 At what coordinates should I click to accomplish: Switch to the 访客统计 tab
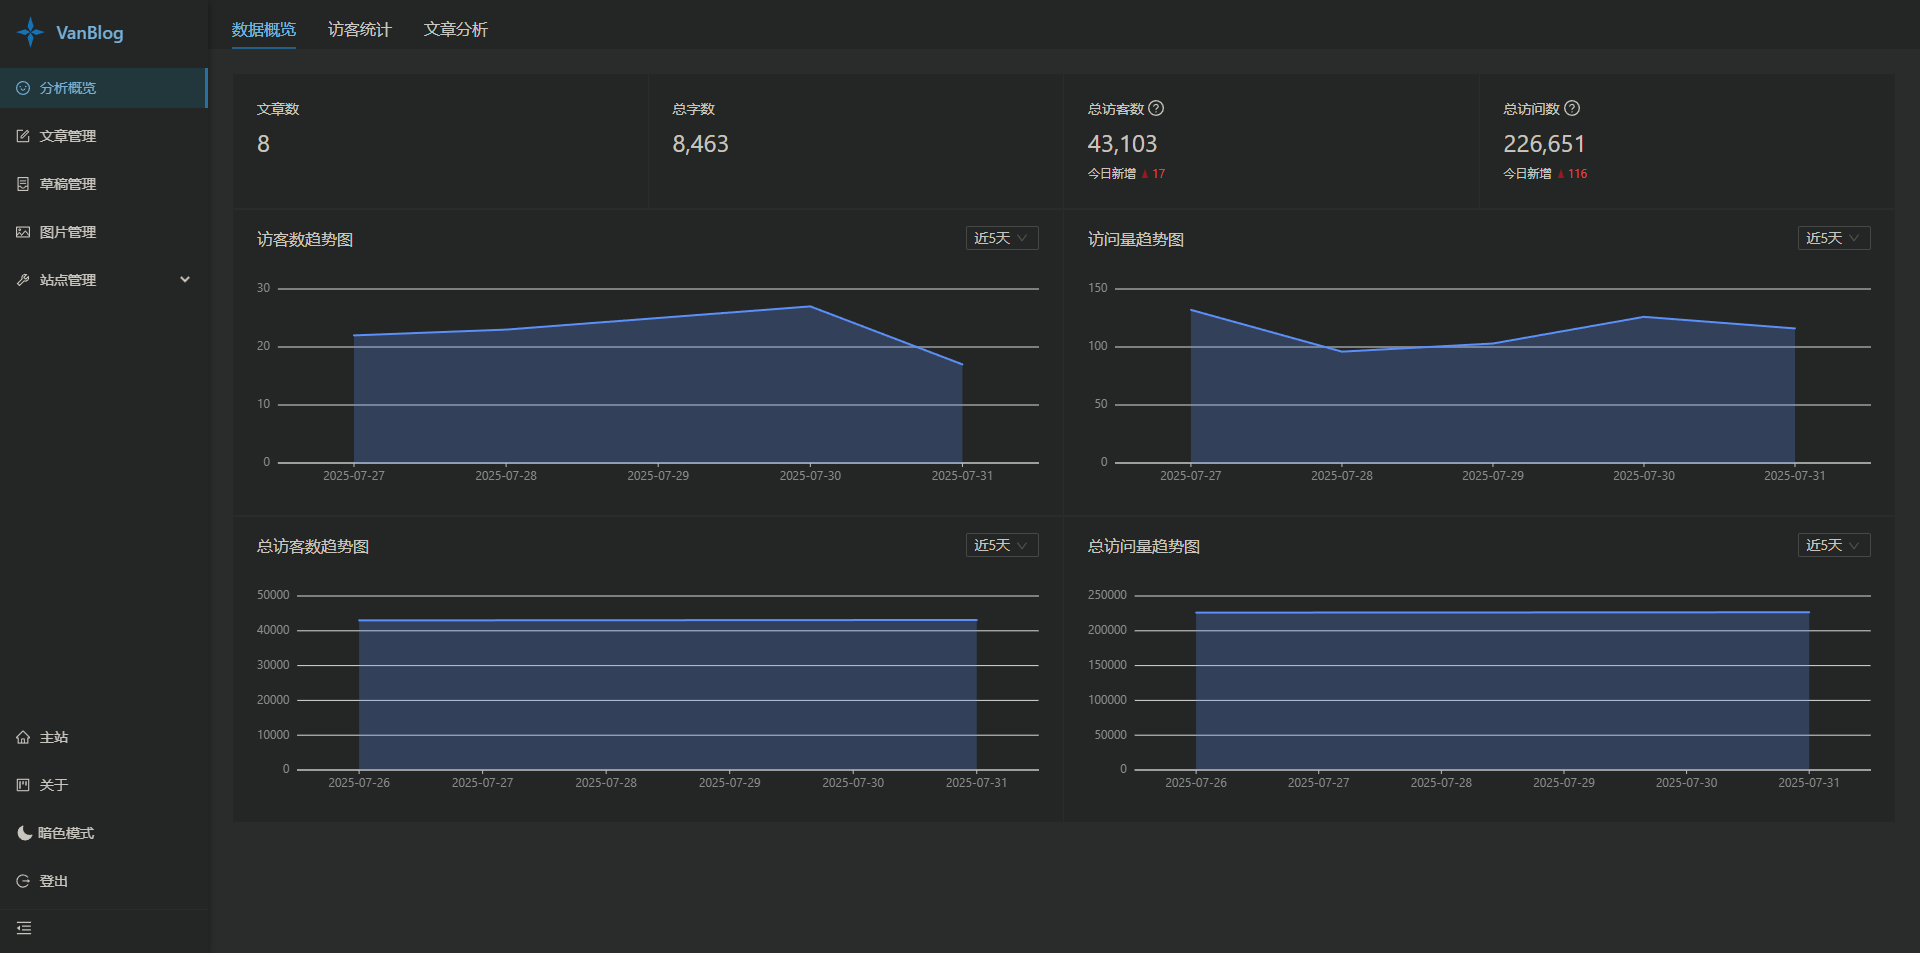point(359,30)
